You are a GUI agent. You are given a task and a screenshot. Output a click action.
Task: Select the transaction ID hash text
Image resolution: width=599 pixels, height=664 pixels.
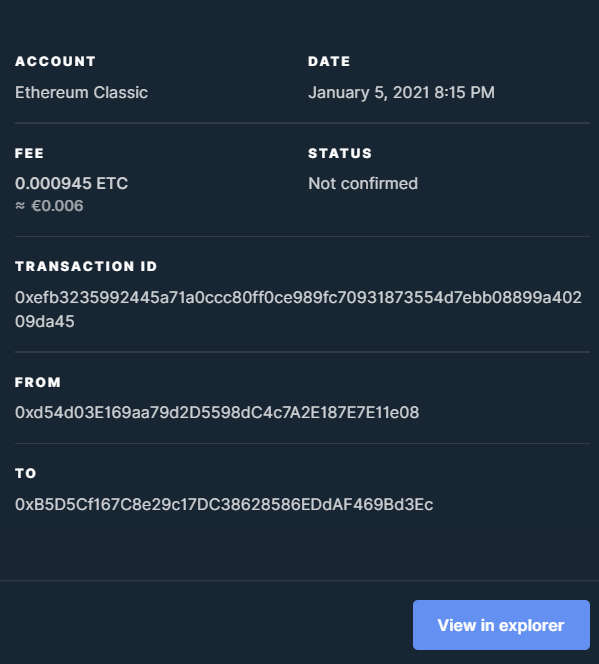[x=298, y=309]
